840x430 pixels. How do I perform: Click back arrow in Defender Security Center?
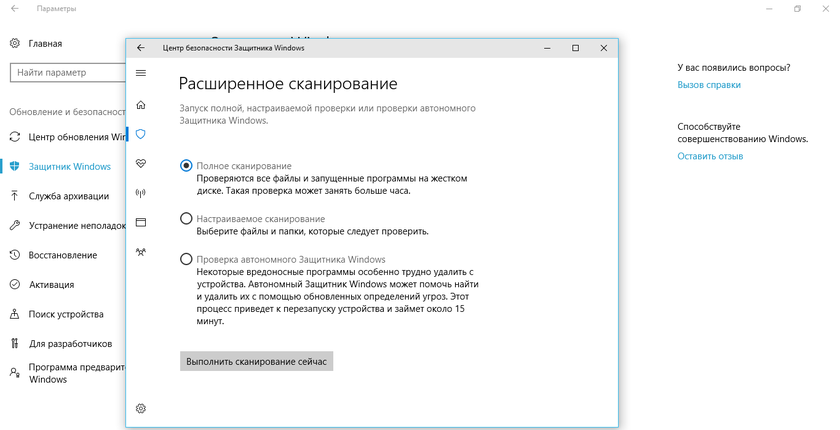[141, 47]
